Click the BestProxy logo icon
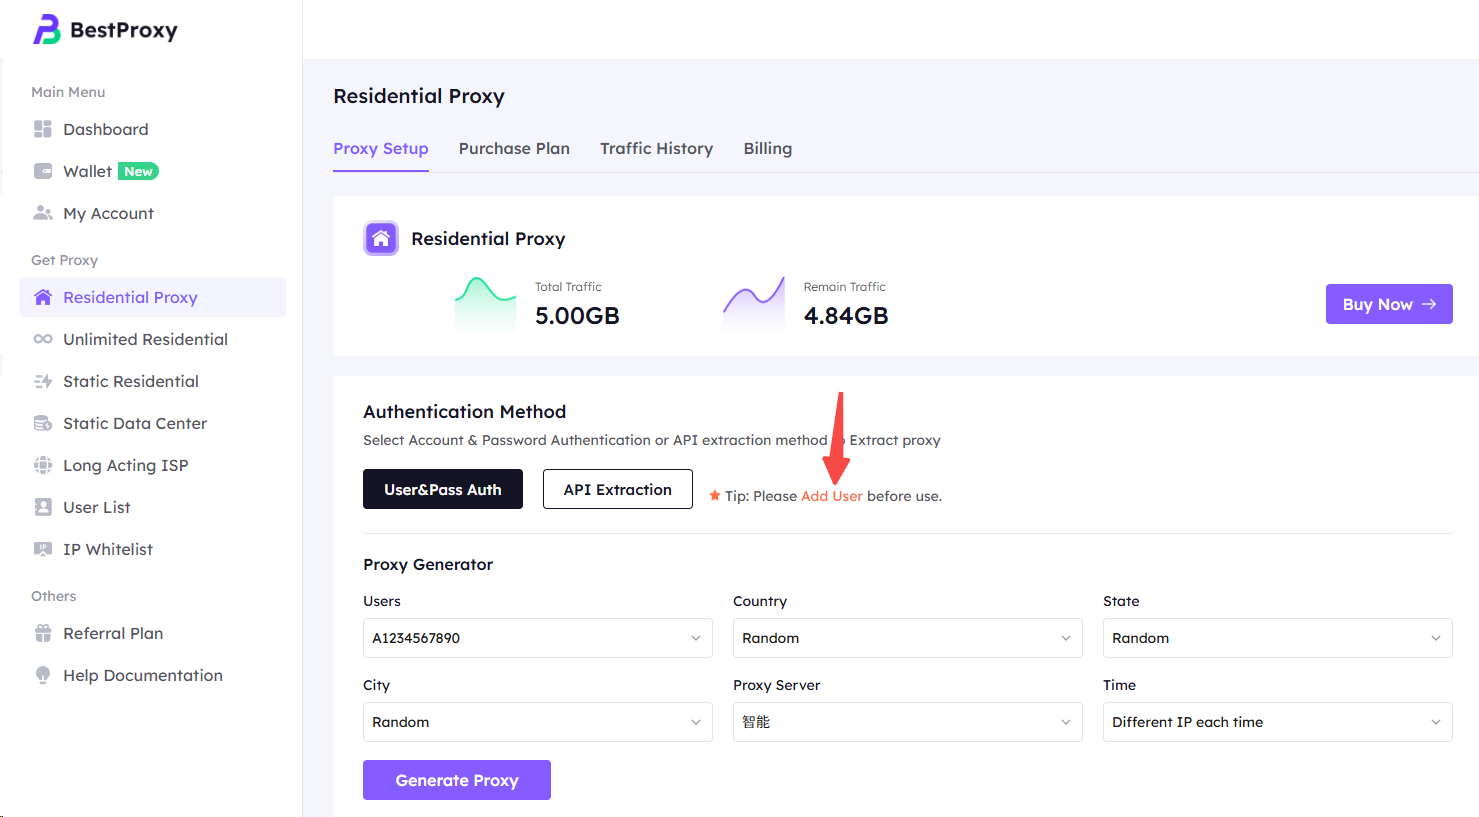The height and width of the screenshot is (817, 1479). pos(47,30)
